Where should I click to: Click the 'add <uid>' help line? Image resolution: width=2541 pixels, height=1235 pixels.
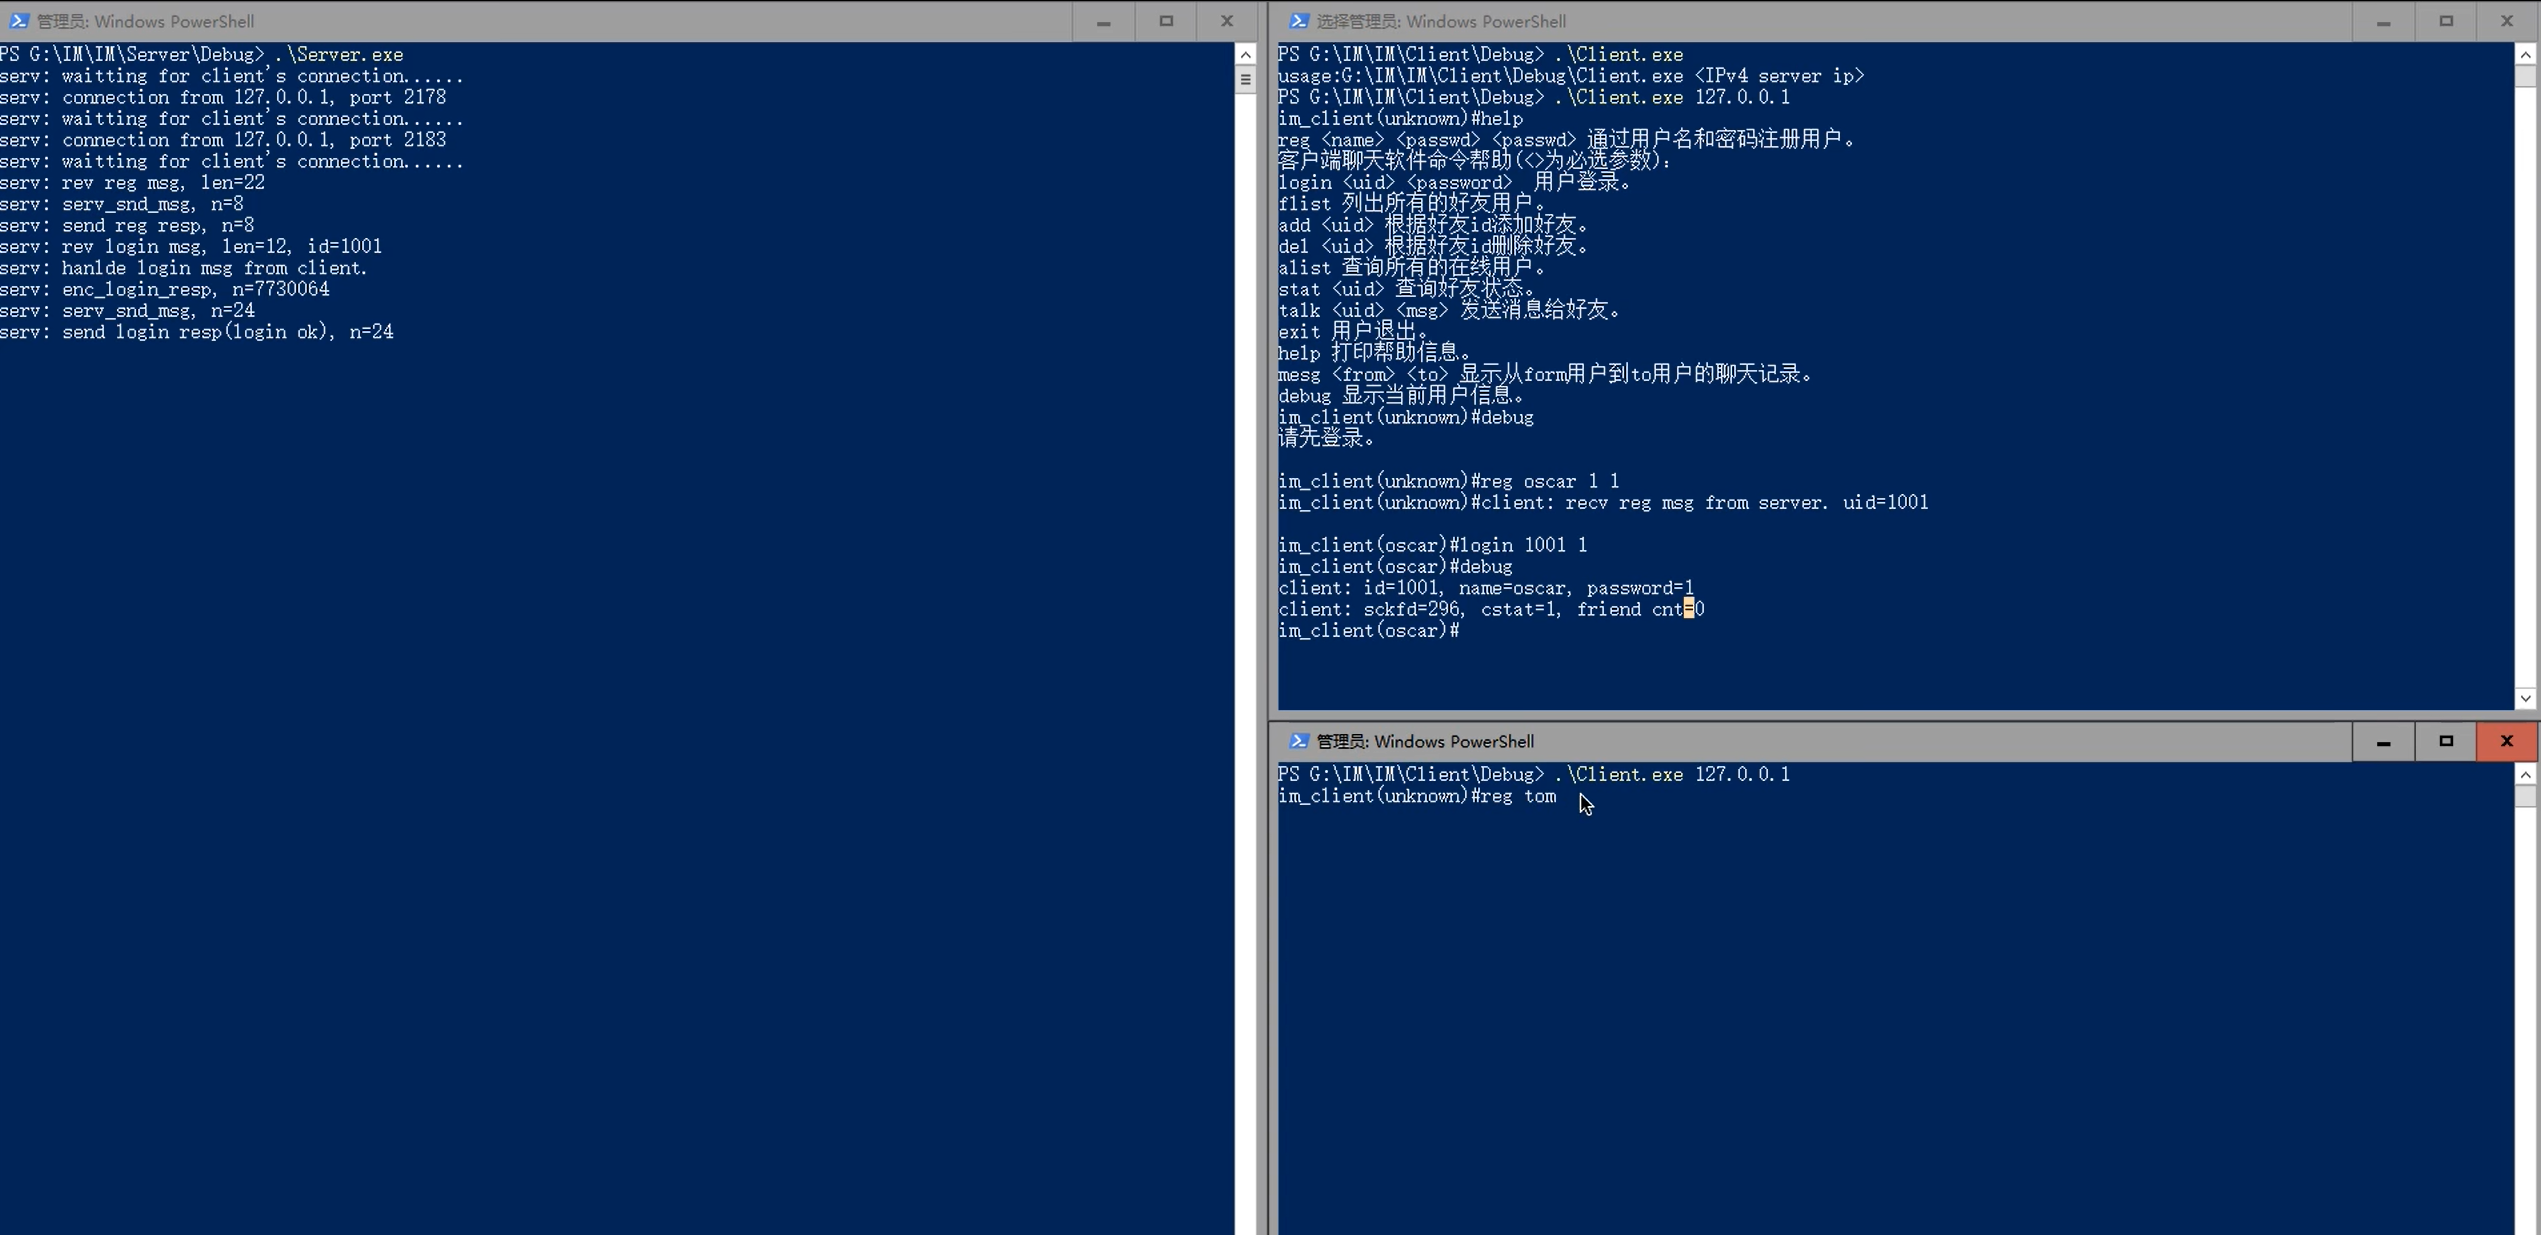point(1433,225)
